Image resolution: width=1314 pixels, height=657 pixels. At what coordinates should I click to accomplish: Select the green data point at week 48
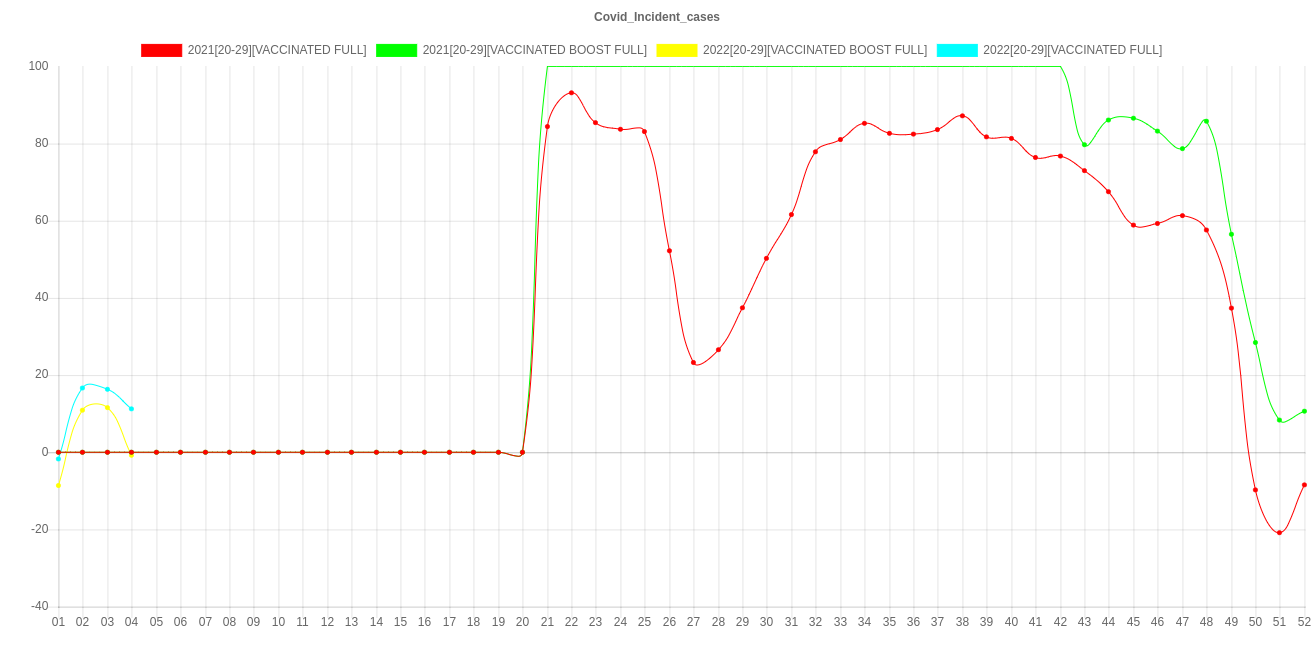tap(1206, 121)
